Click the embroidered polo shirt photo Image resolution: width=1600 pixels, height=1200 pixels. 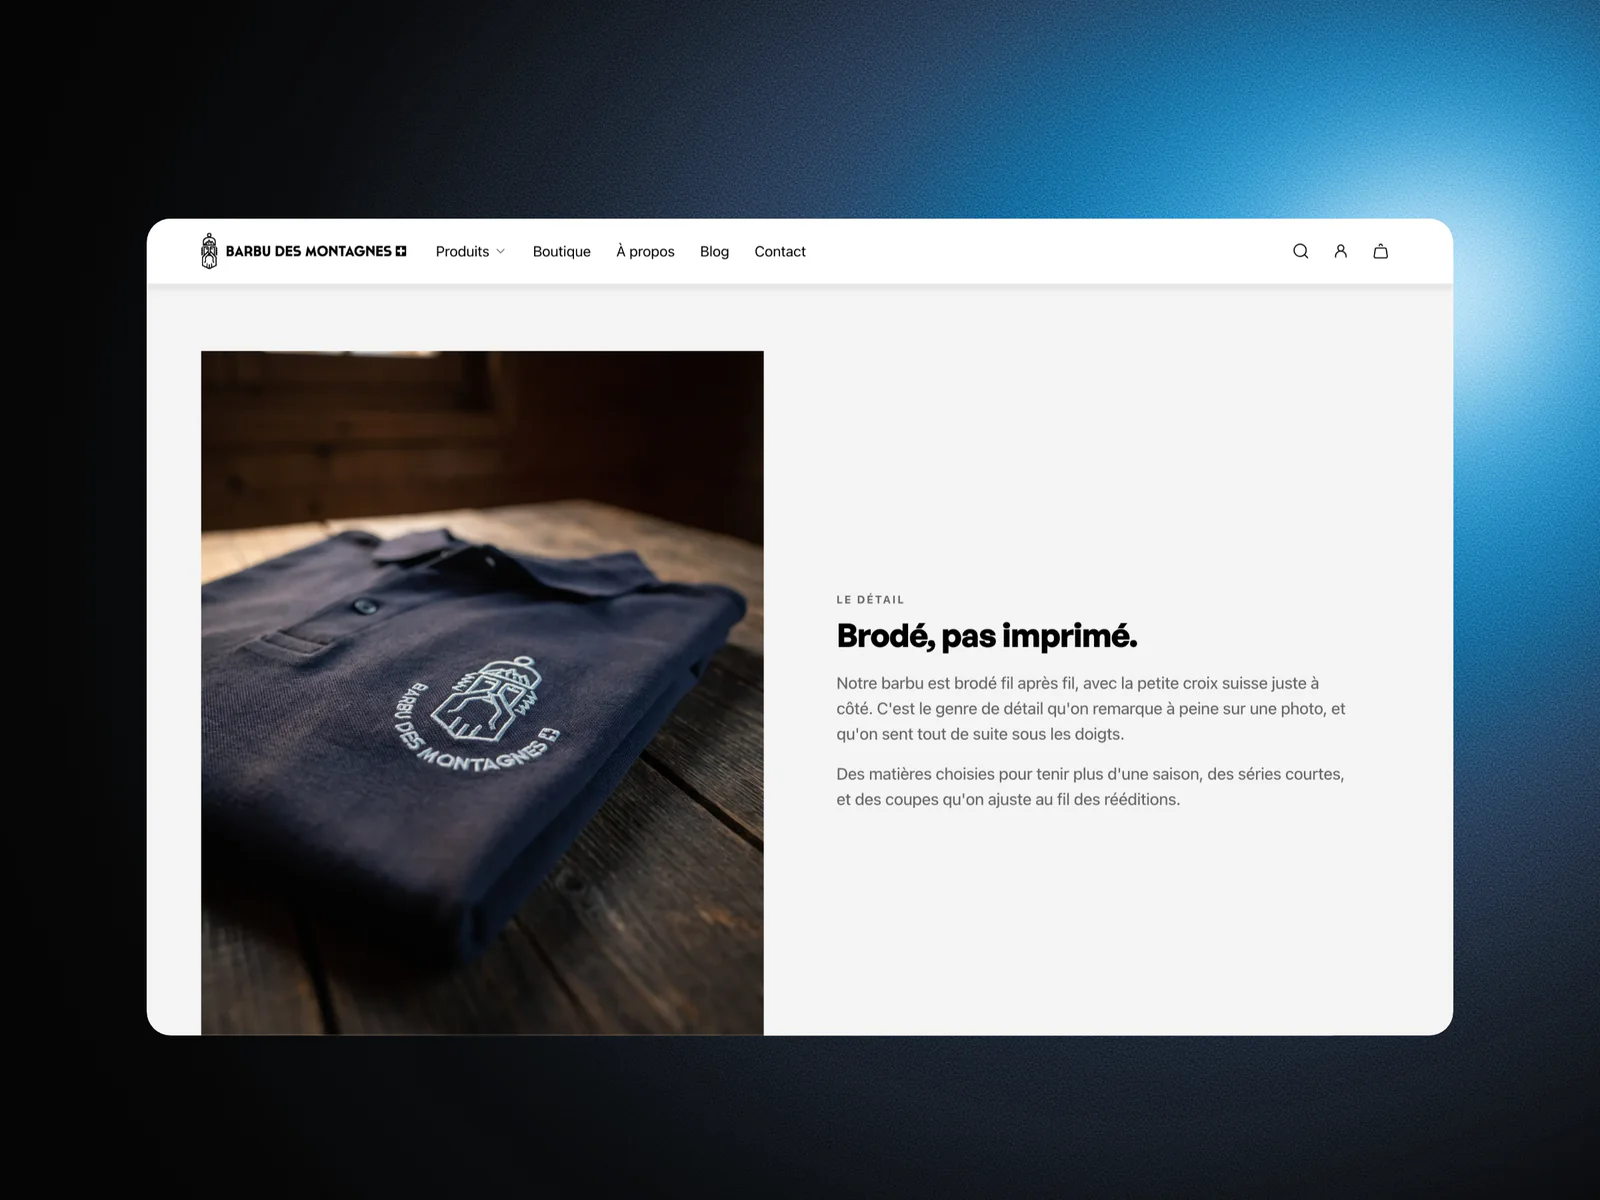coord(482,692)
